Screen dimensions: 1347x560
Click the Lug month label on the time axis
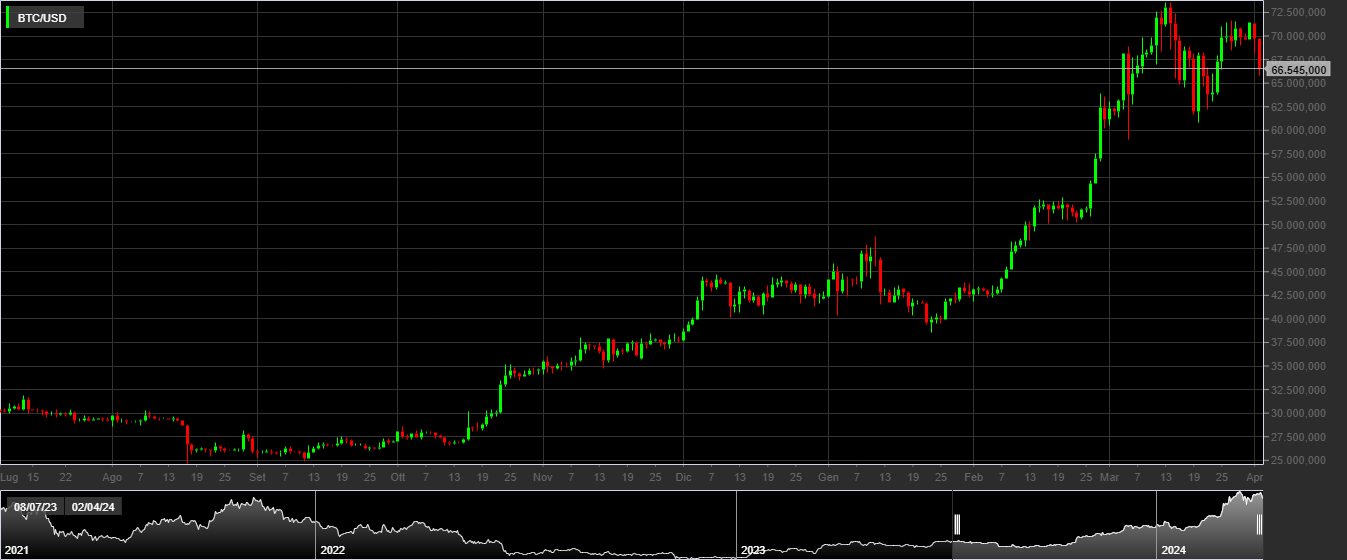[10, 477]
